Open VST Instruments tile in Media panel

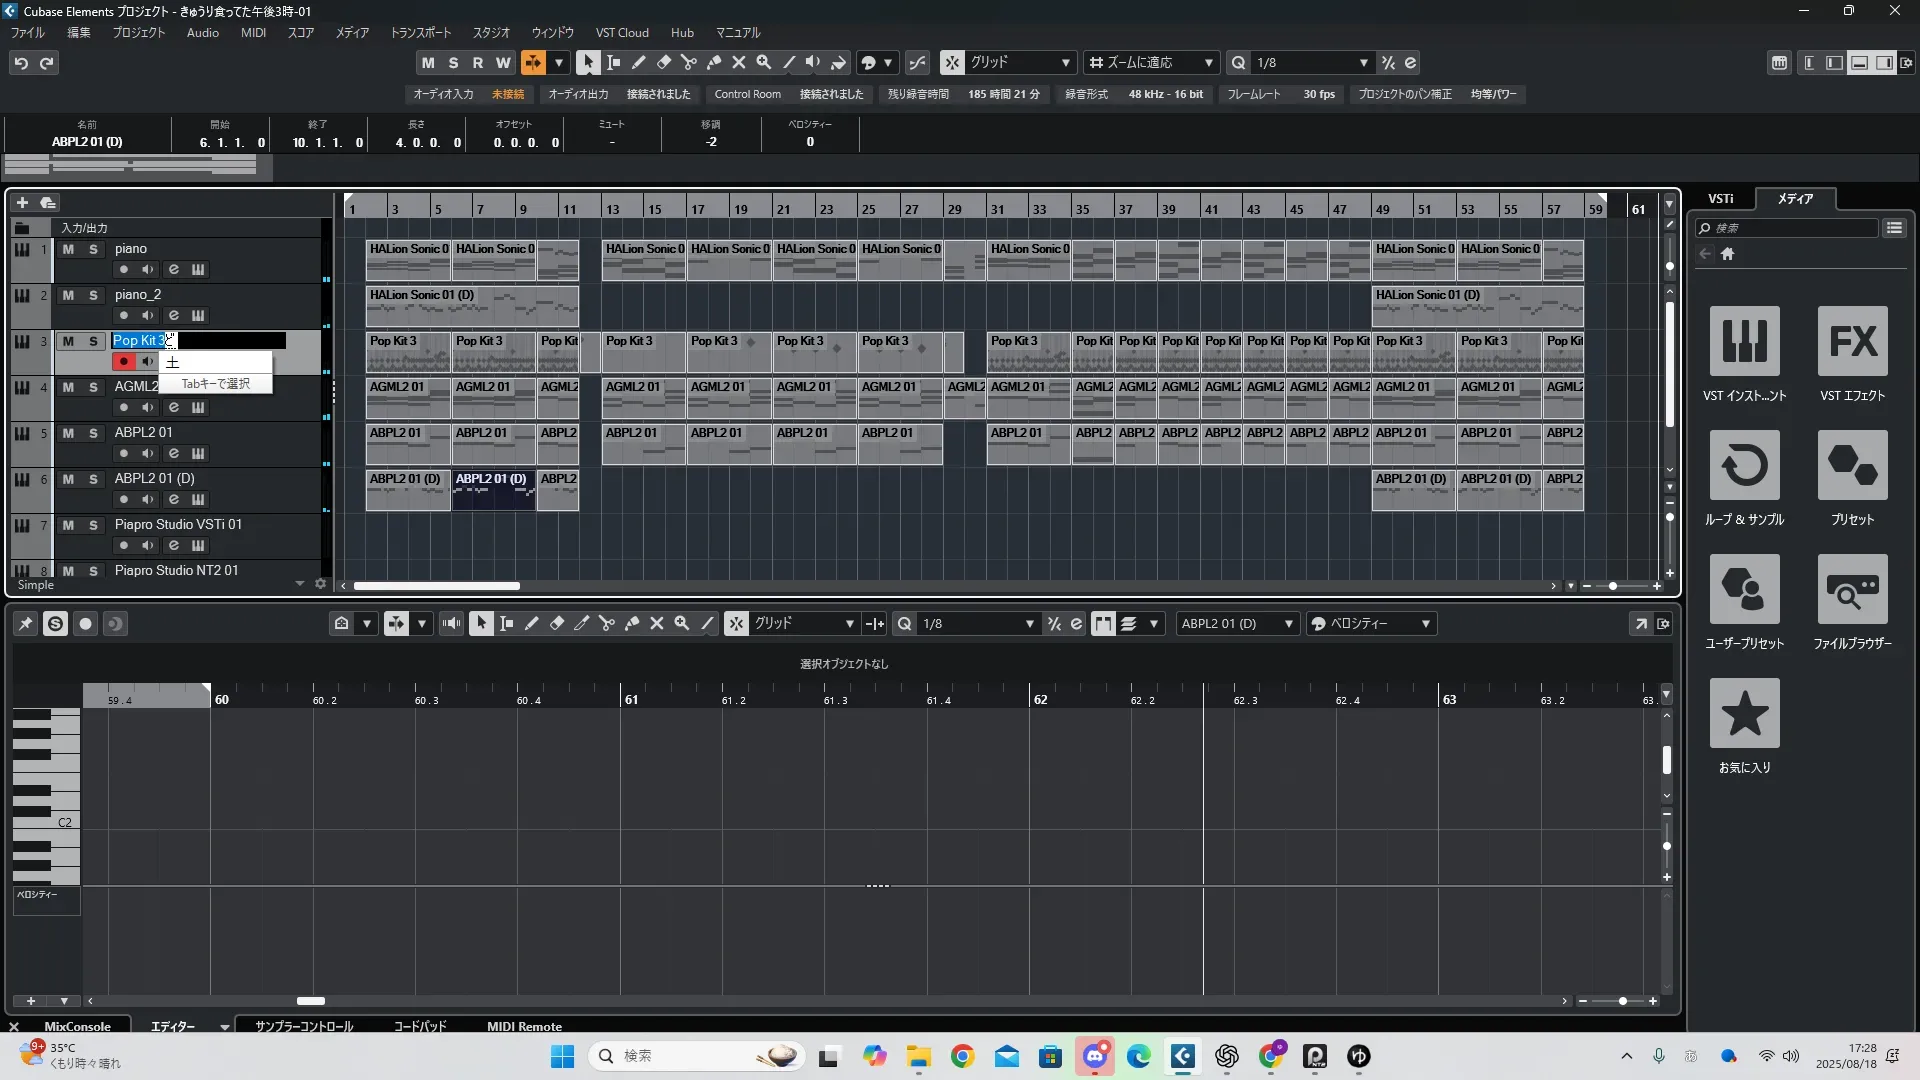[x=1744, y=342]
